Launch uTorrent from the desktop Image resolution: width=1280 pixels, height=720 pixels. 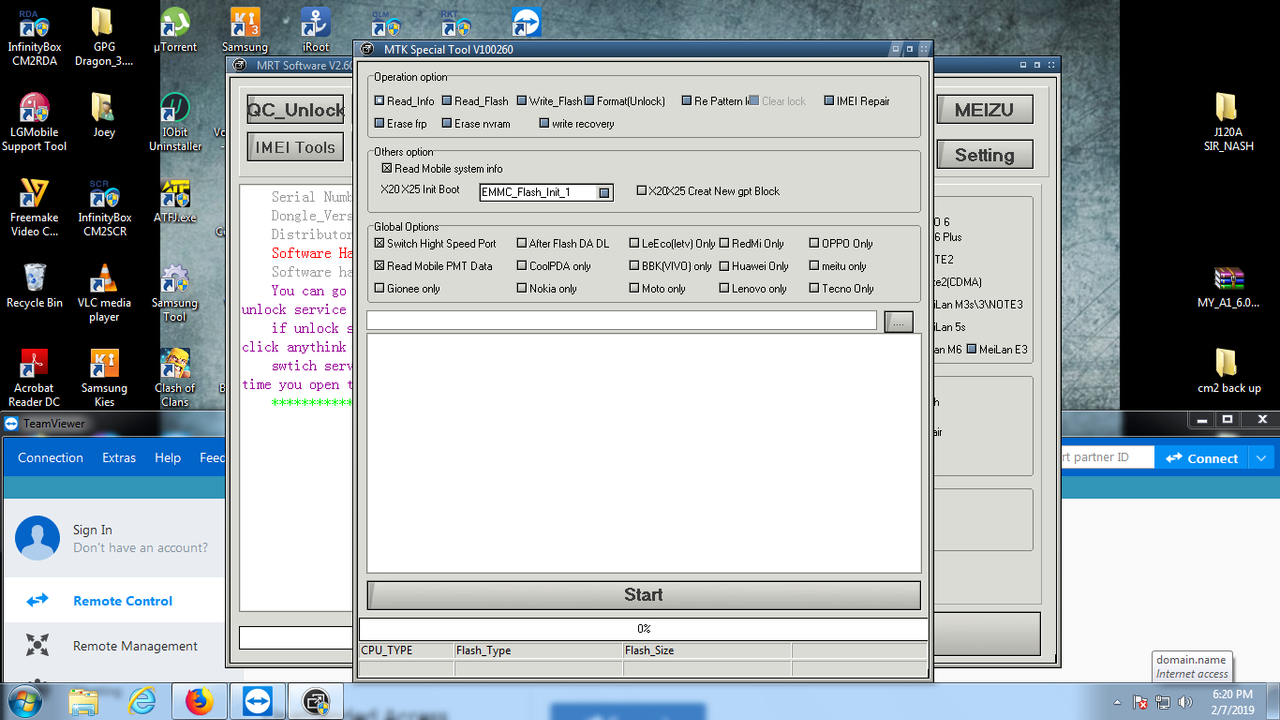pos(175,30)
